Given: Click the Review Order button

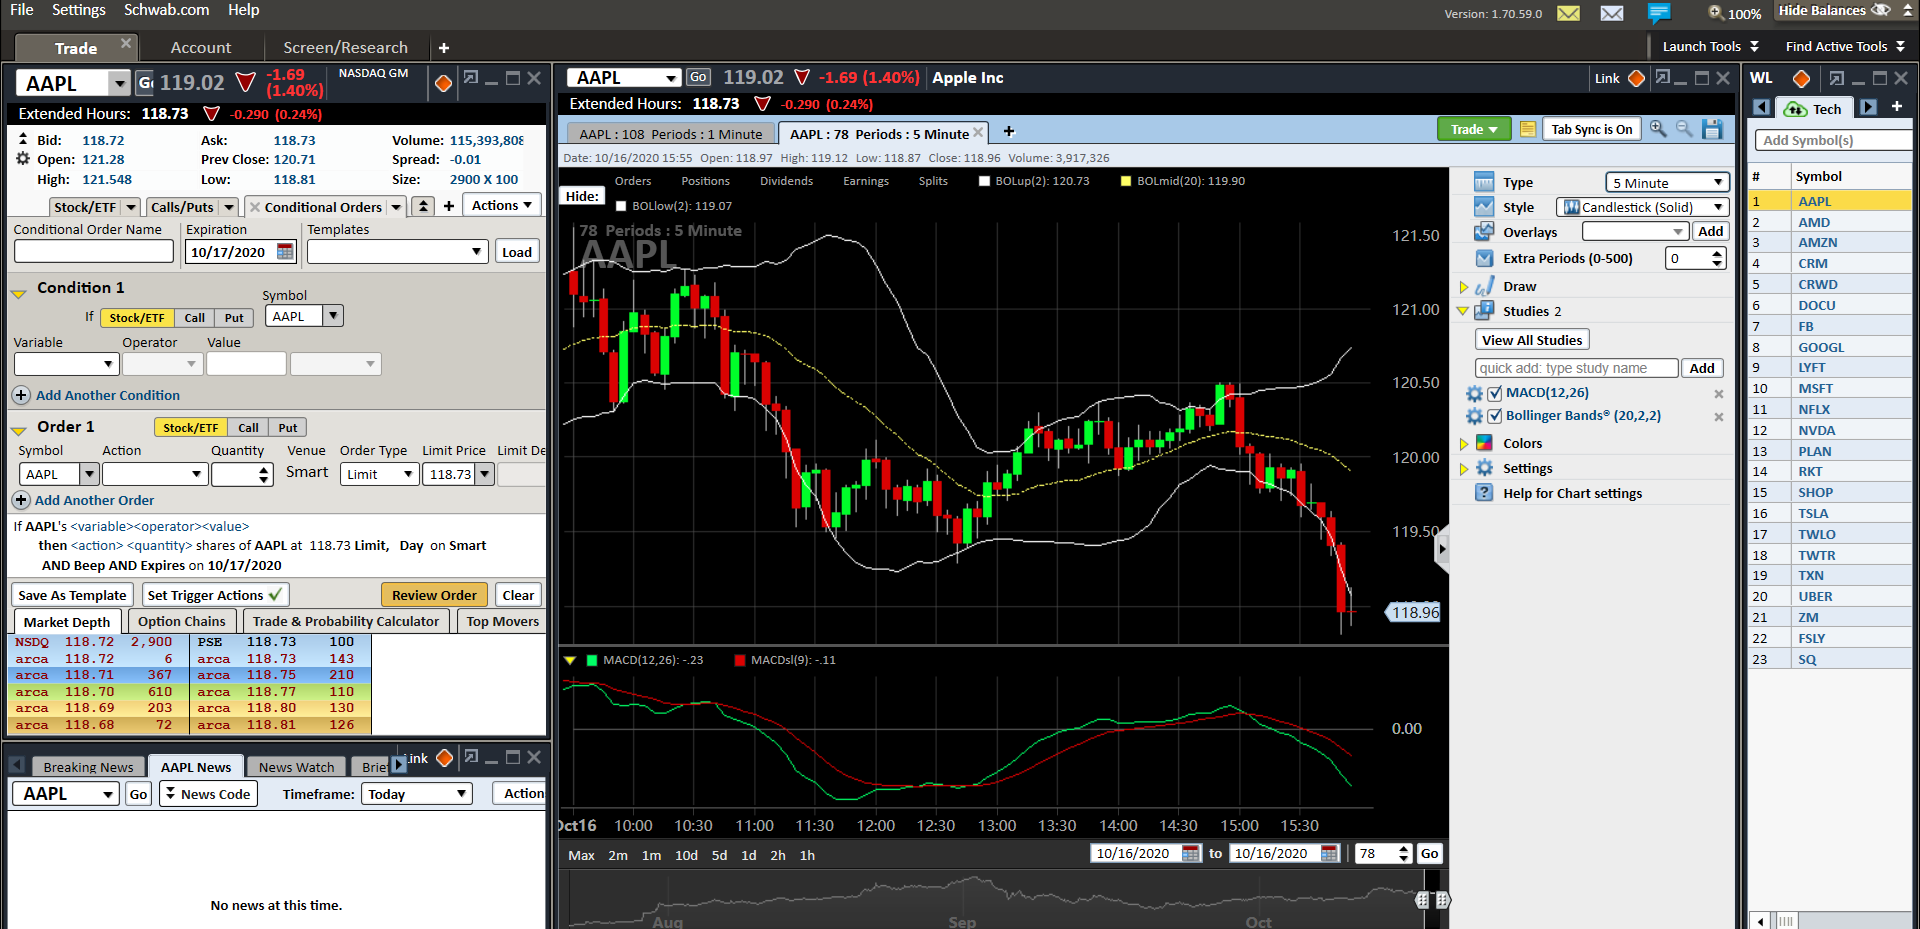Looking at the screenshot, I should (x=434, y=595).
